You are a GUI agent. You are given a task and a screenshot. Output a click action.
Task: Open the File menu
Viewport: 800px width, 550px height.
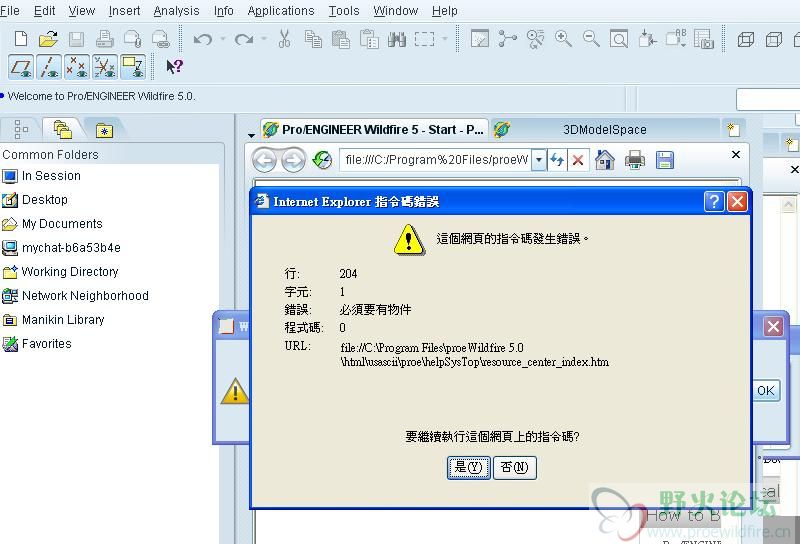point(10,11)
